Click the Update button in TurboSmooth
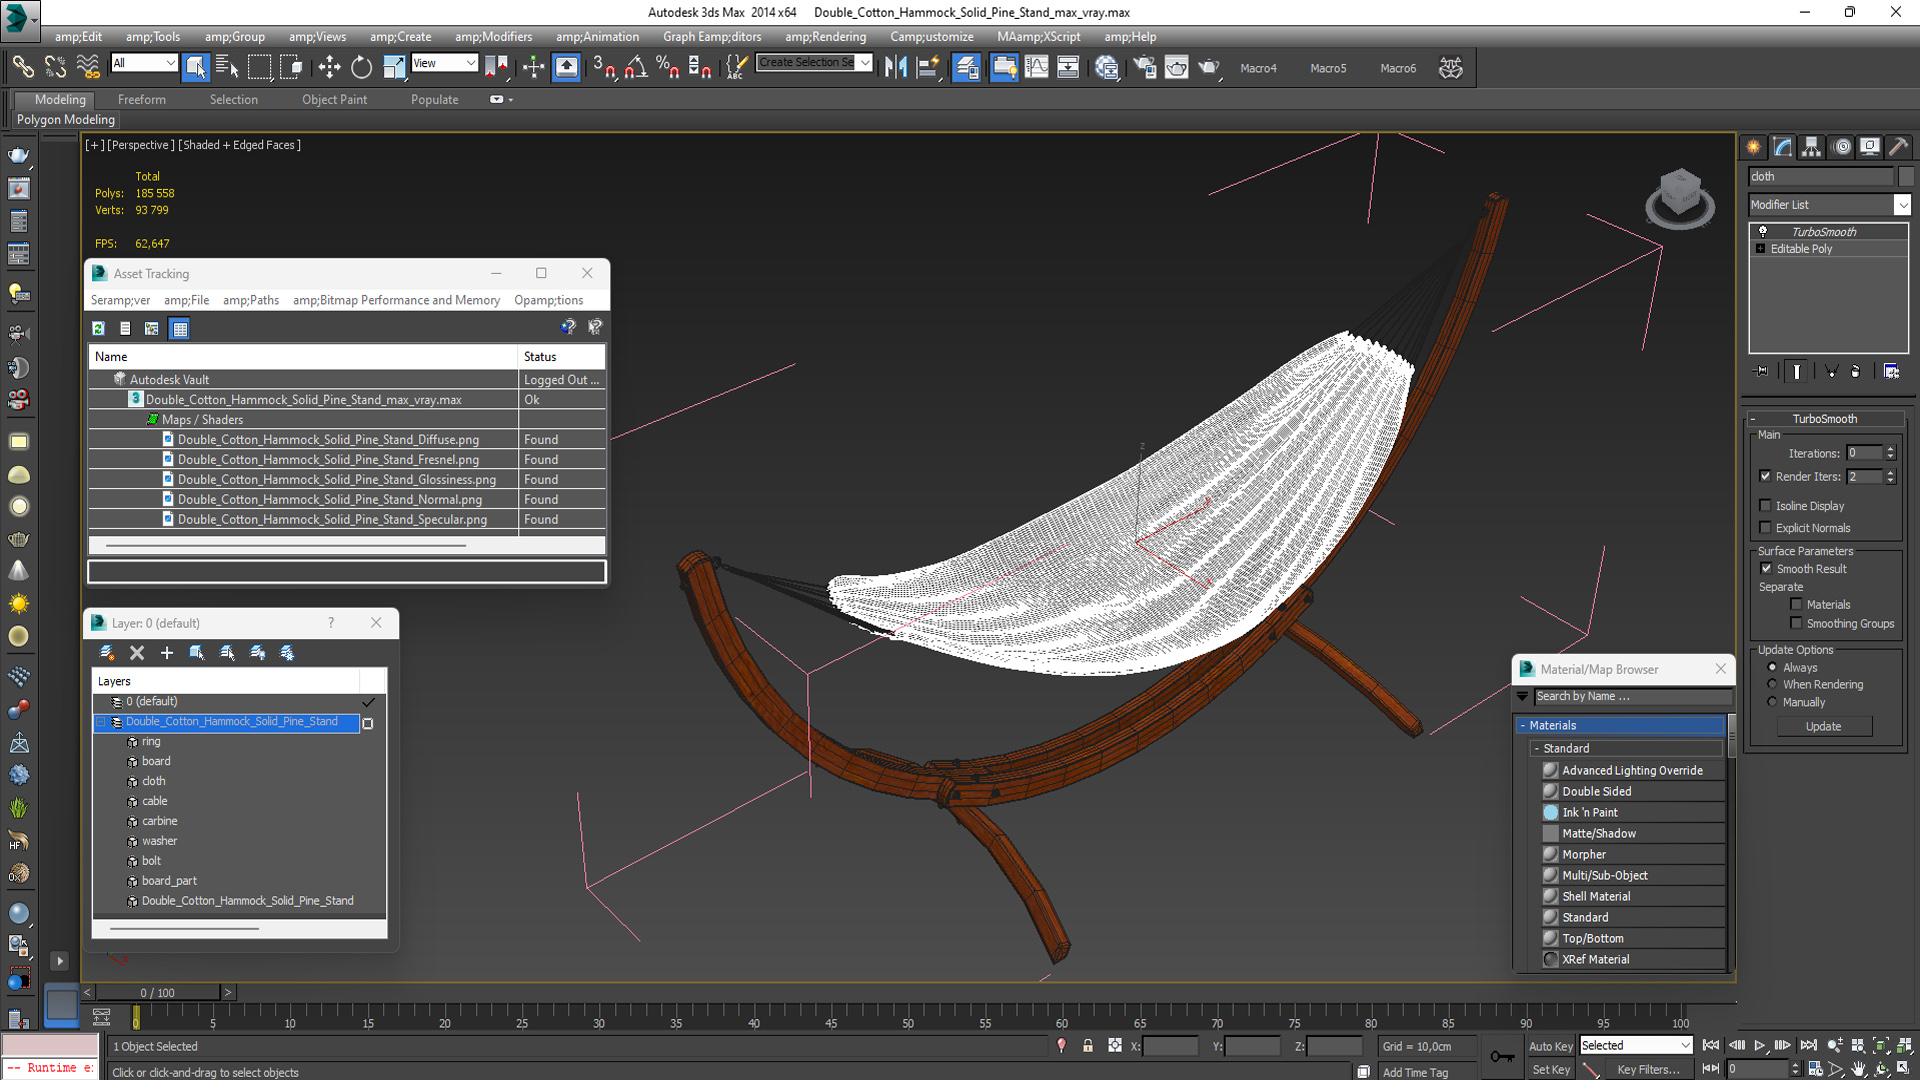1920x1080 pixels. coord(1823,727)
